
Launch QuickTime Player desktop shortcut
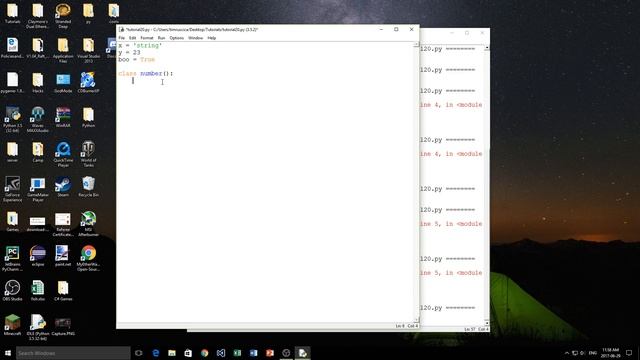[x=63, y=154]
